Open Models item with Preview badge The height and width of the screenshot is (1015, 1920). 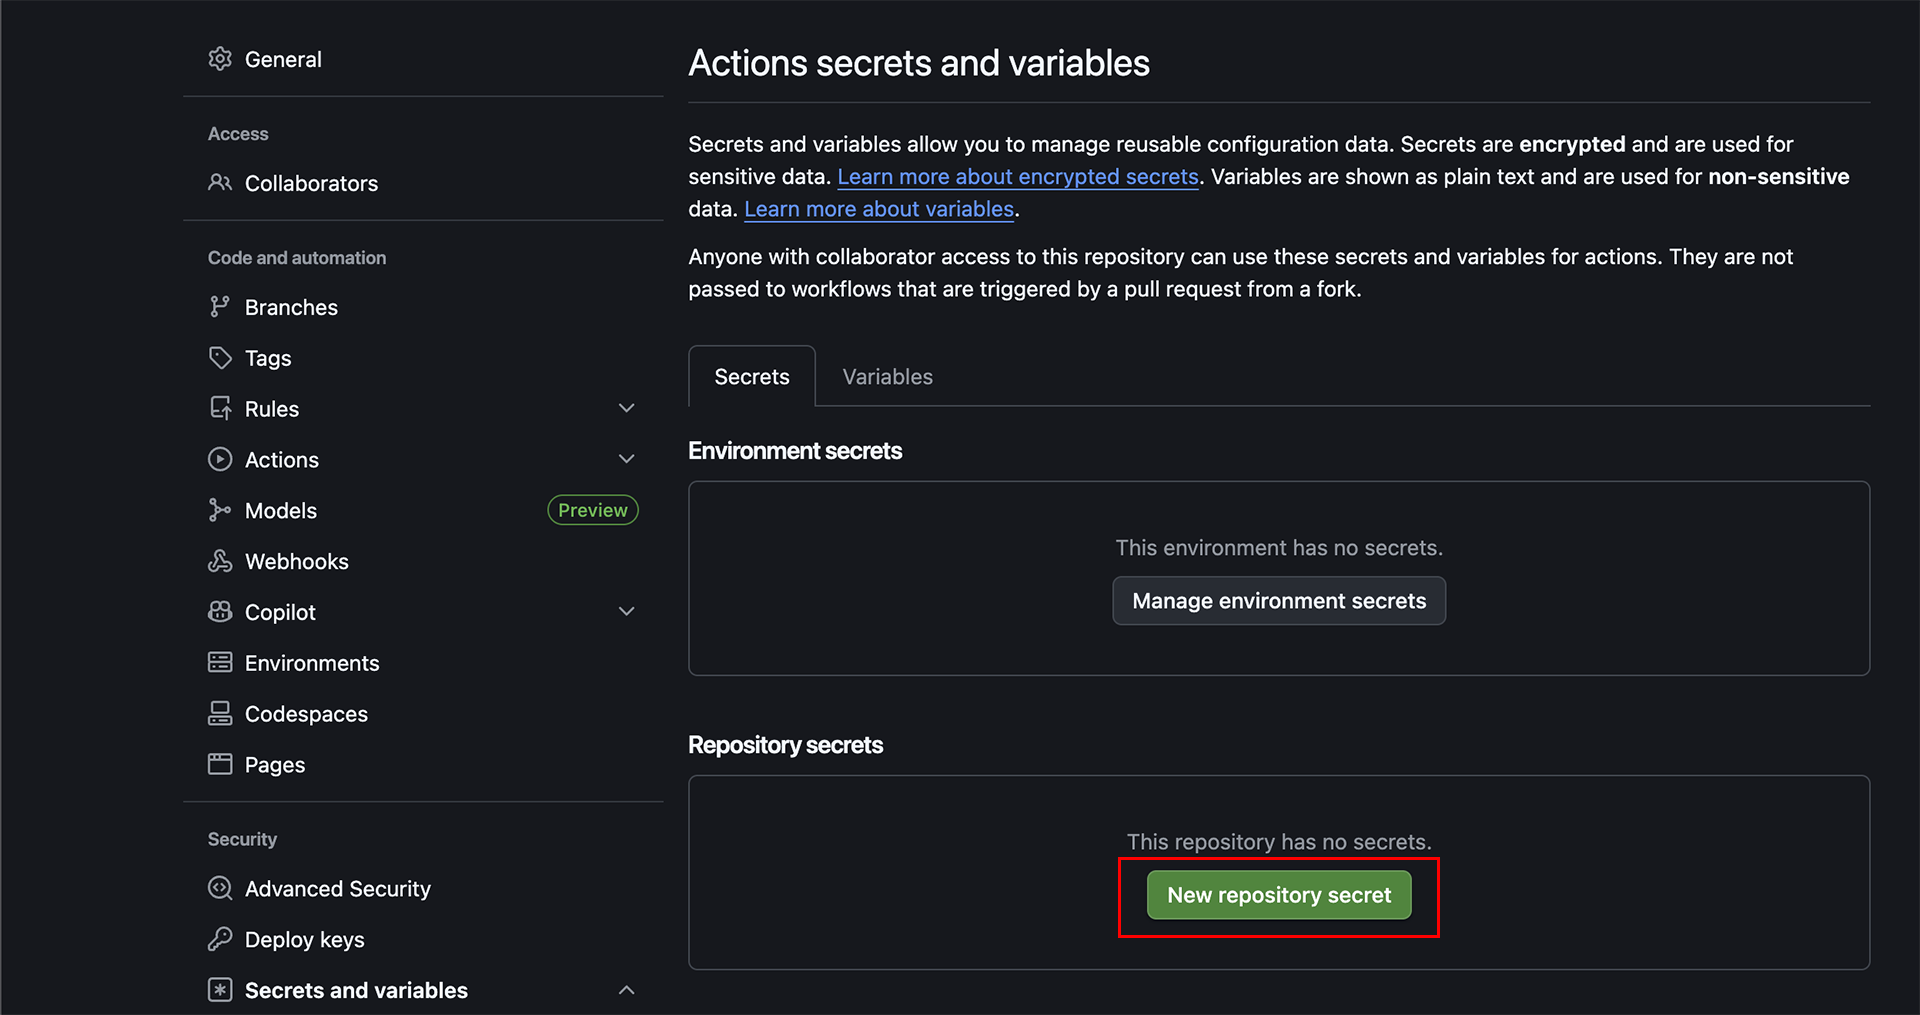[281, 511]
